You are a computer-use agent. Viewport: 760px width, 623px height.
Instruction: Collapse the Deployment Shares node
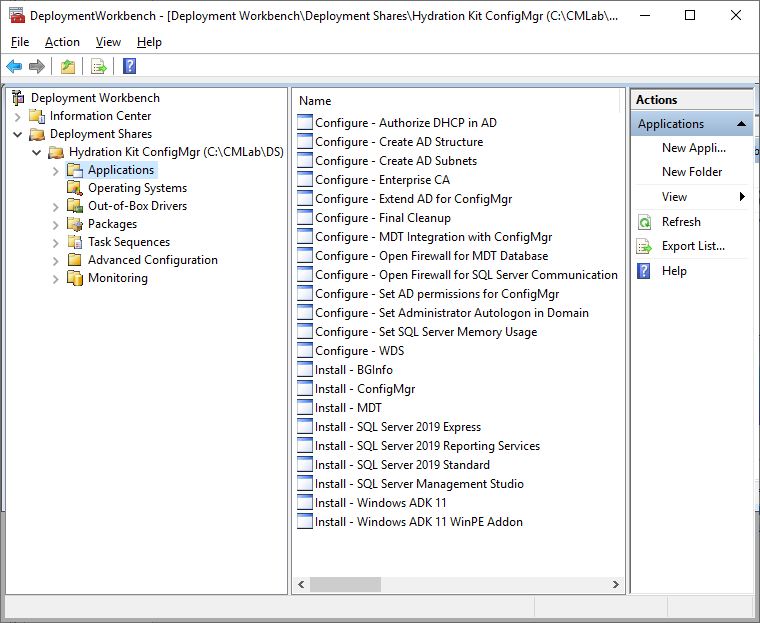point(17,134)
